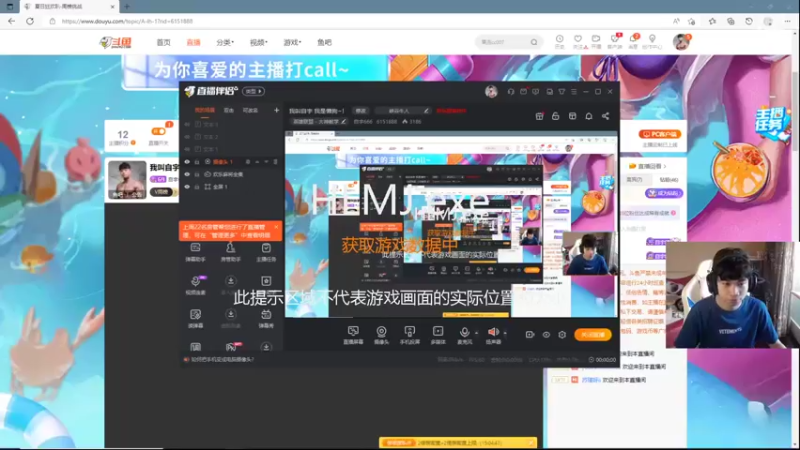
Task: Hide the 欢乐麻将全集 source layer
Action: (187, 174)
